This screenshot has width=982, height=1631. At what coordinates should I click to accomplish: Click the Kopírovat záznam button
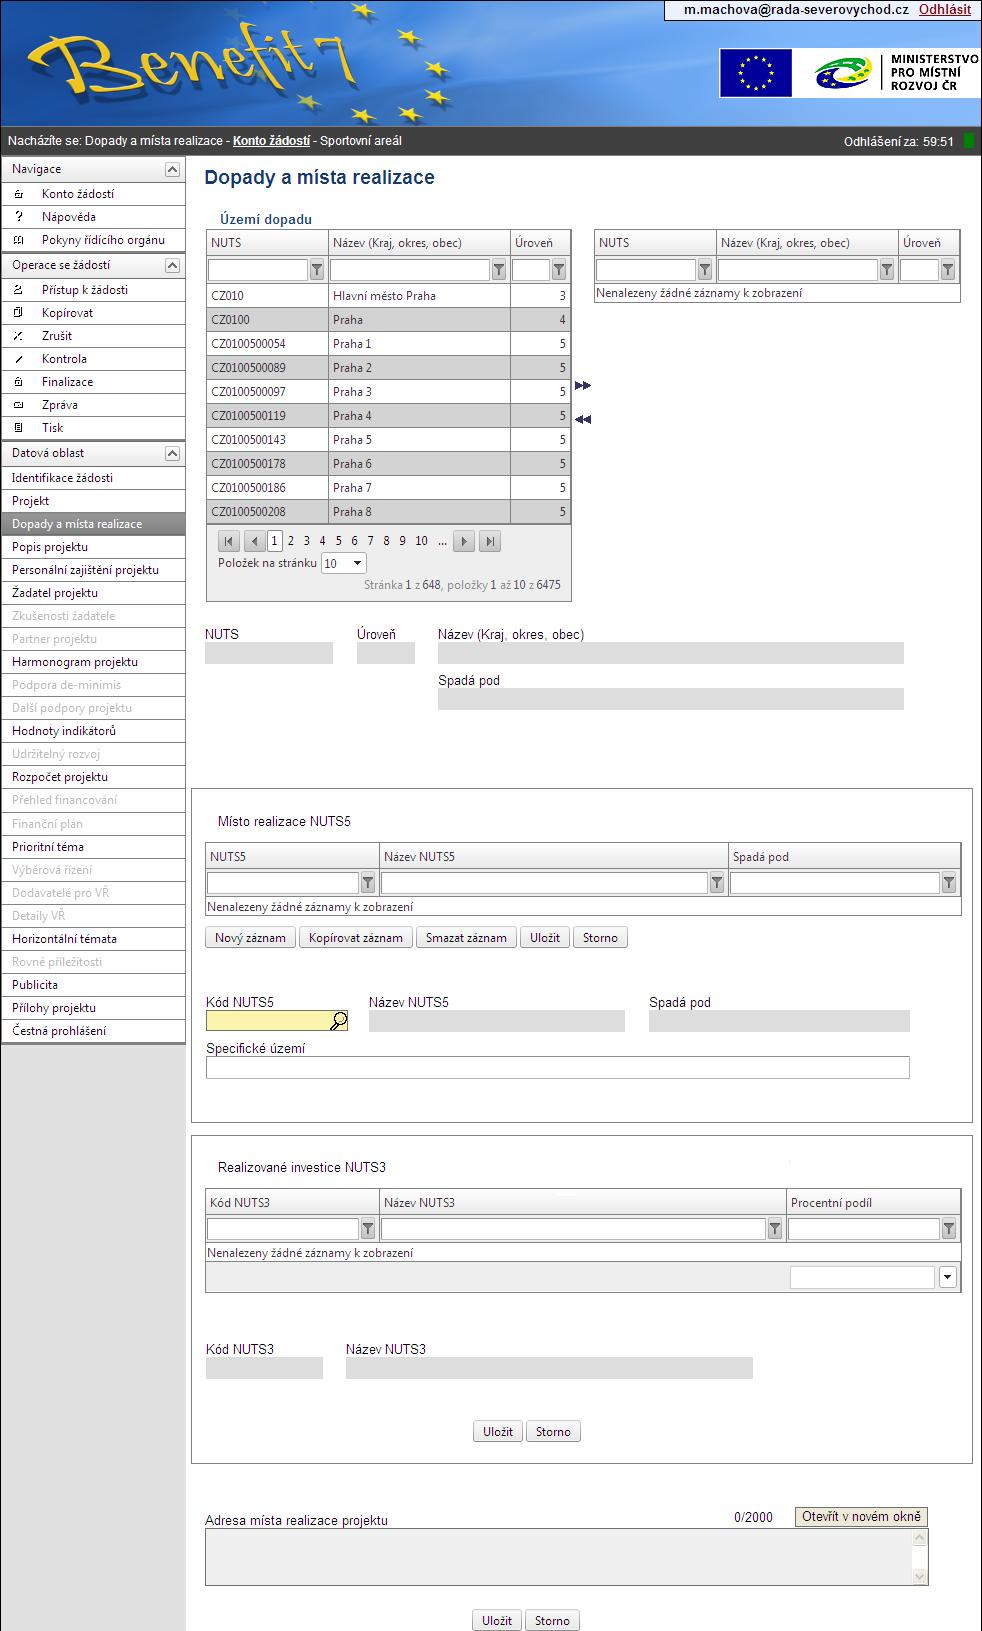(x=356, y=938)
